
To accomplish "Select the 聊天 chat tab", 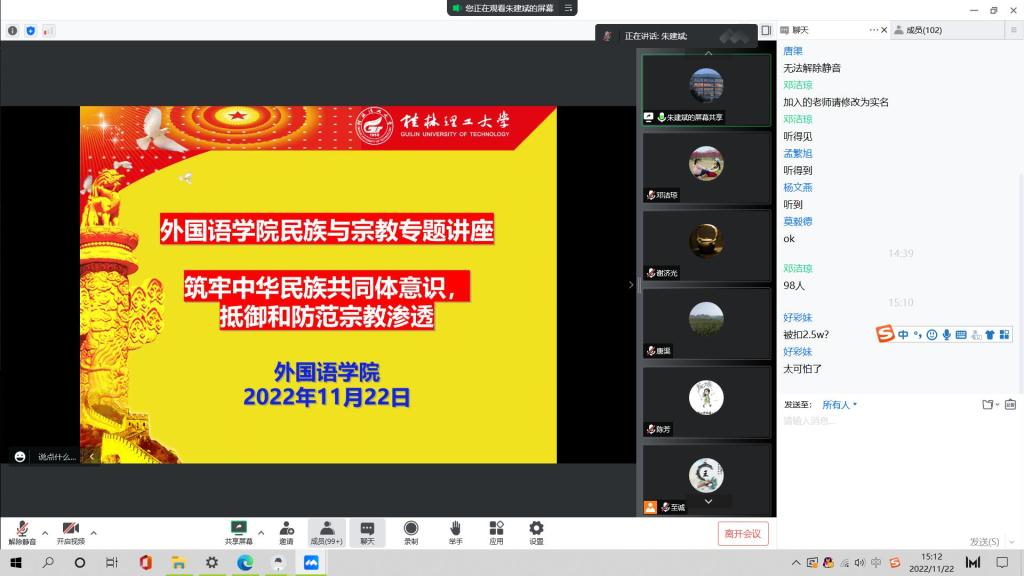I will pyautogui.click(x=800, y=31).
